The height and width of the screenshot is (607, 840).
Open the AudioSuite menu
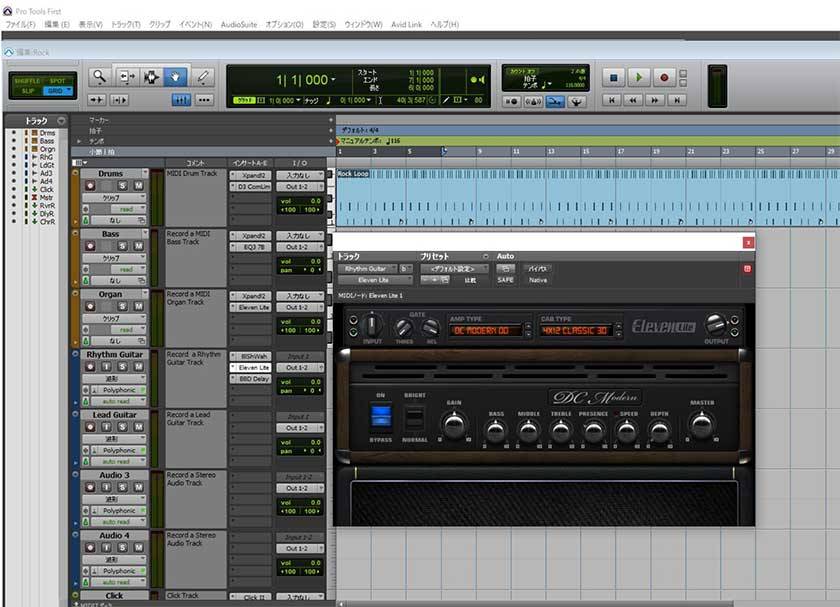tap(239, 25)
